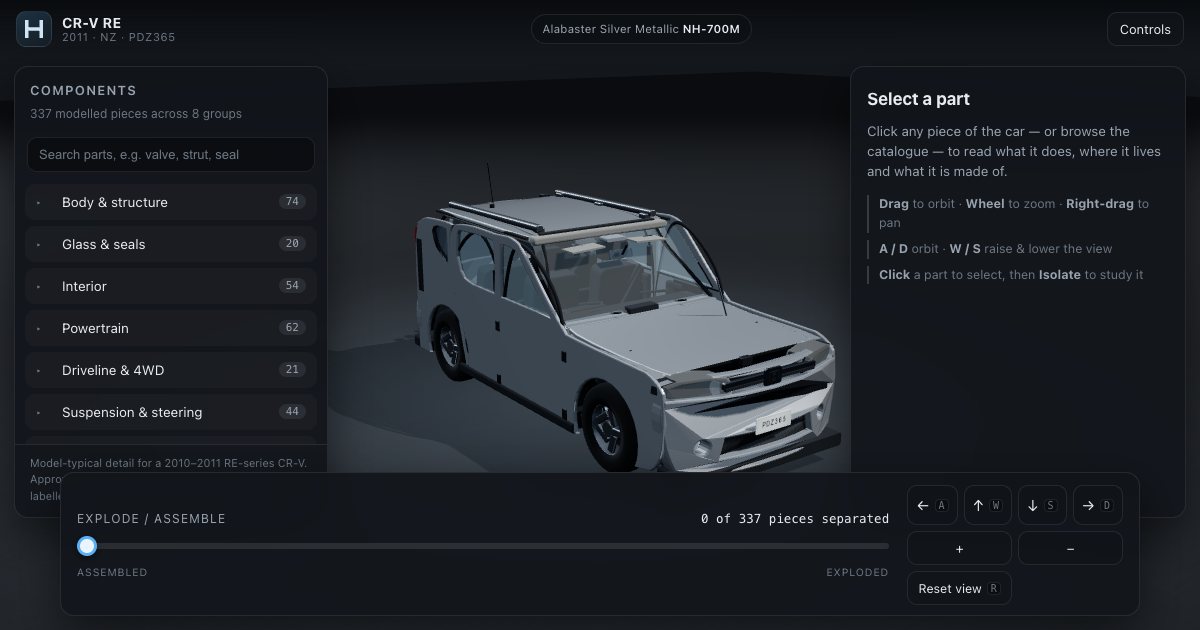Zoom out with the minus button

[1070, 549]
